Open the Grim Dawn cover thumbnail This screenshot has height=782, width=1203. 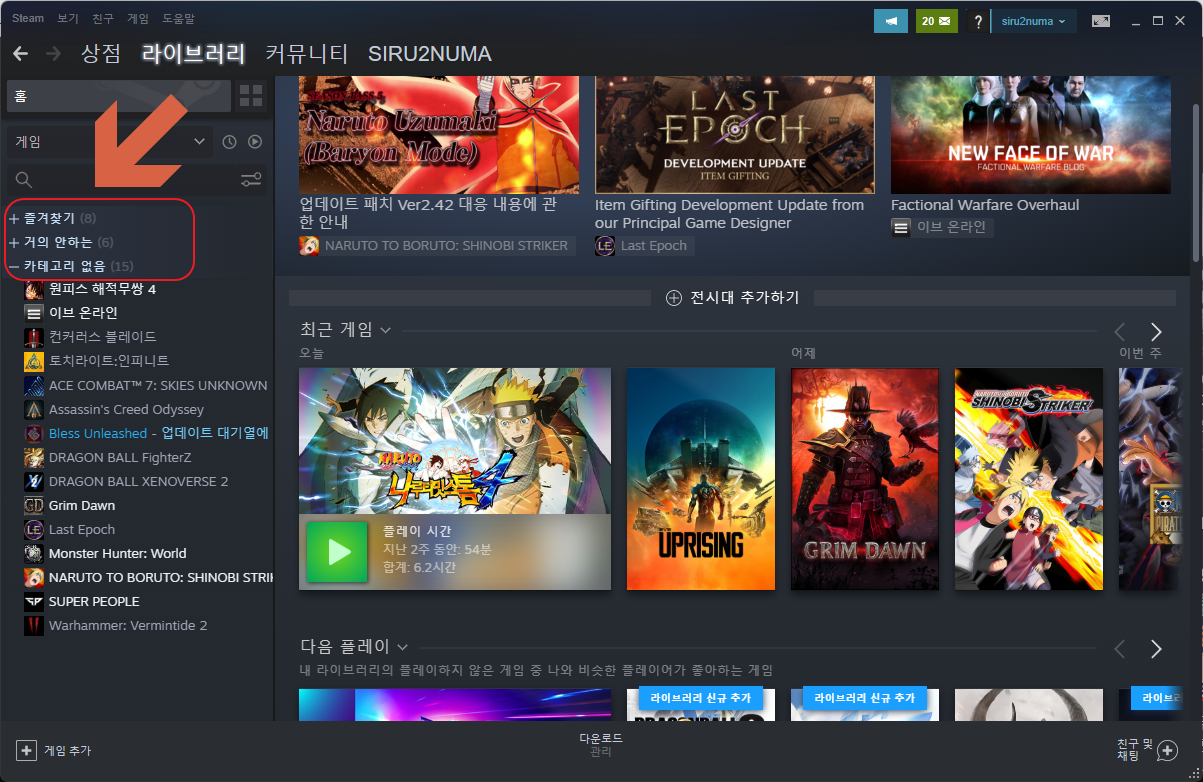(865, 479)
